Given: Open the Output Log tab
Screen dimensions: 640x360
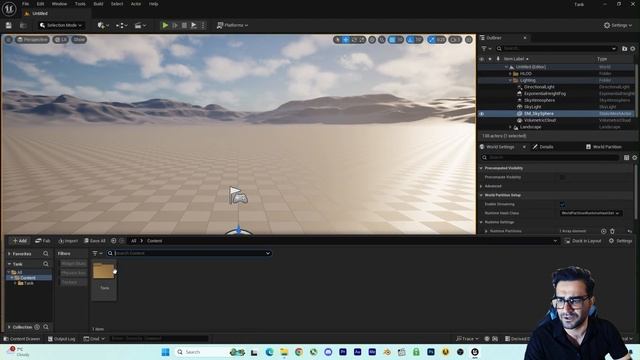Looking at the screenshot, I should pos(61,339).
